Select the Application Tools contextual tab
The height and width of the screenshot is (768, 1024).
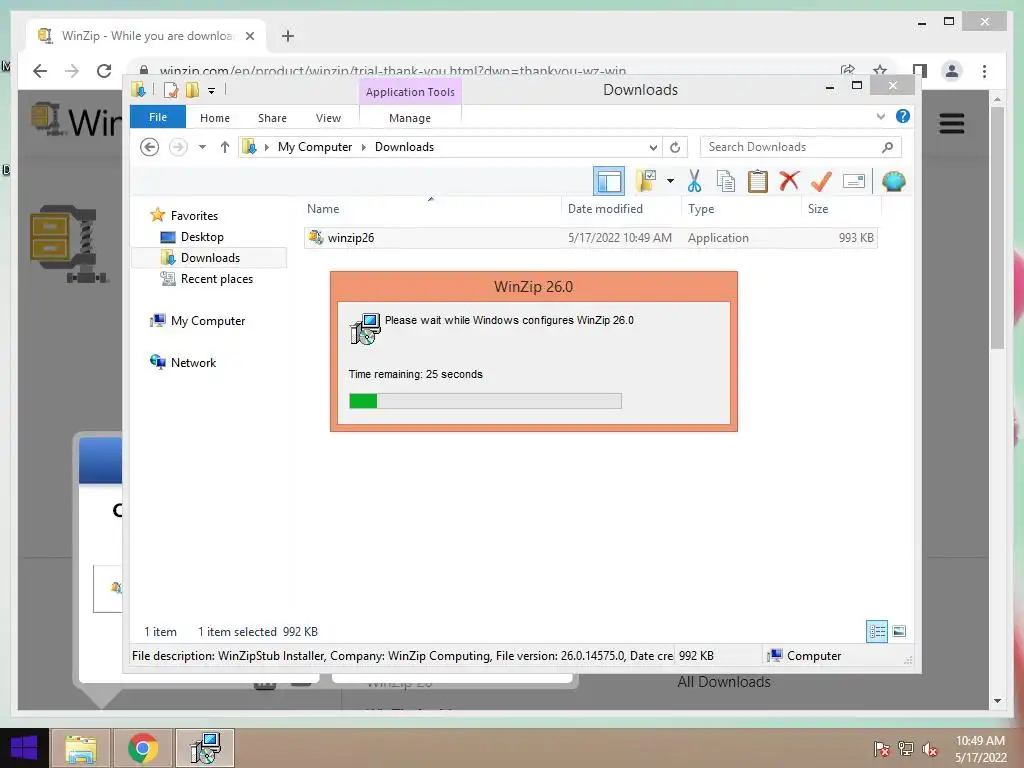(x=410, y=92)
